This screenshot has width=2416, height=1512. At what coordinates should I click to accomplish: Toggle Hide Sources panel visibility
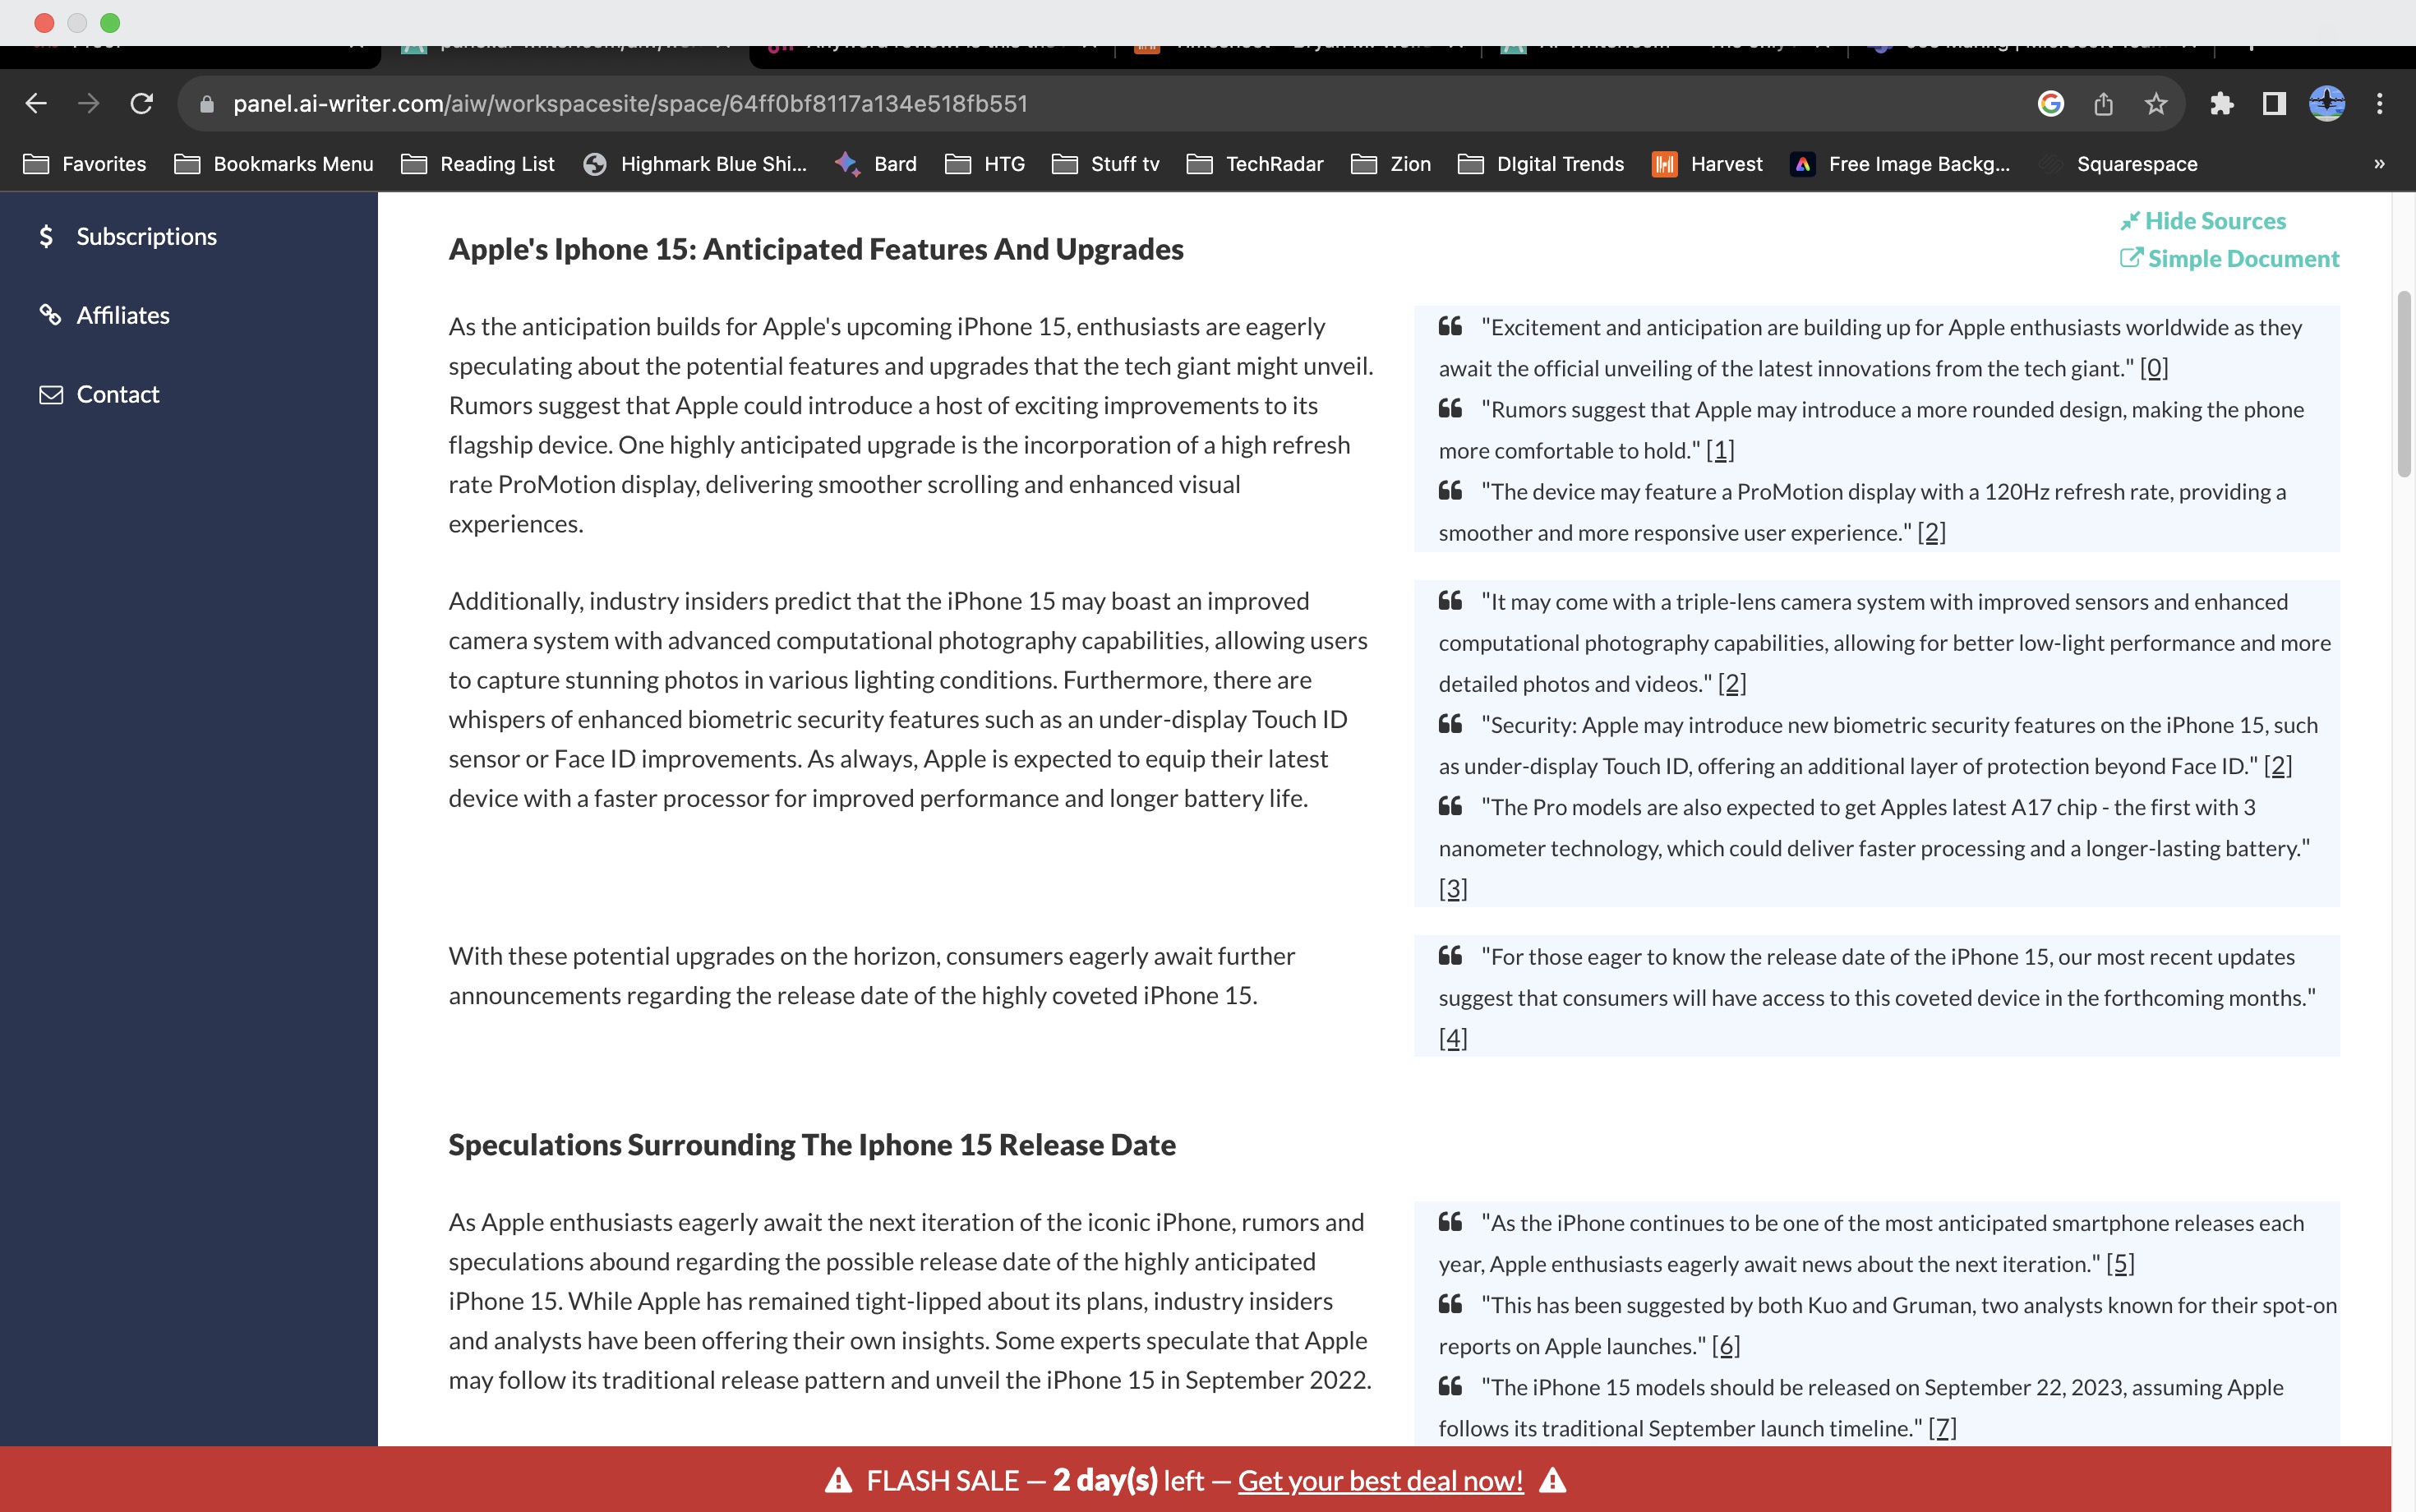pyautogui.click(x=2202, y=221)
